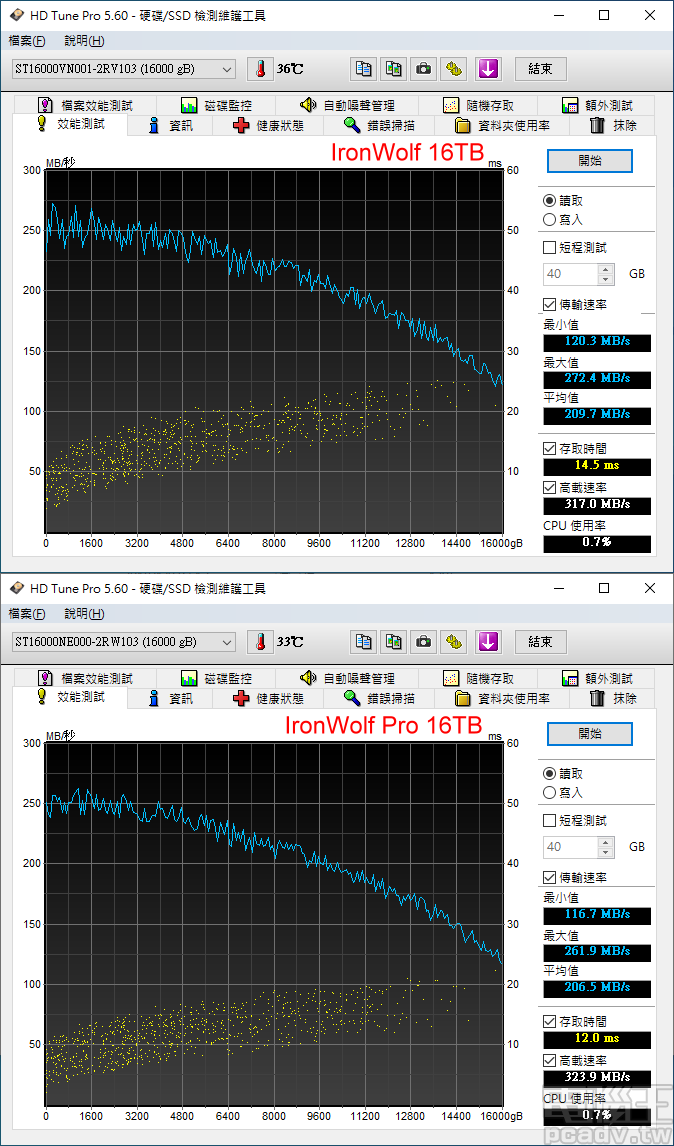
Task: Open the ST16000NE000 drive dropdown
Action: coord(124,642)
